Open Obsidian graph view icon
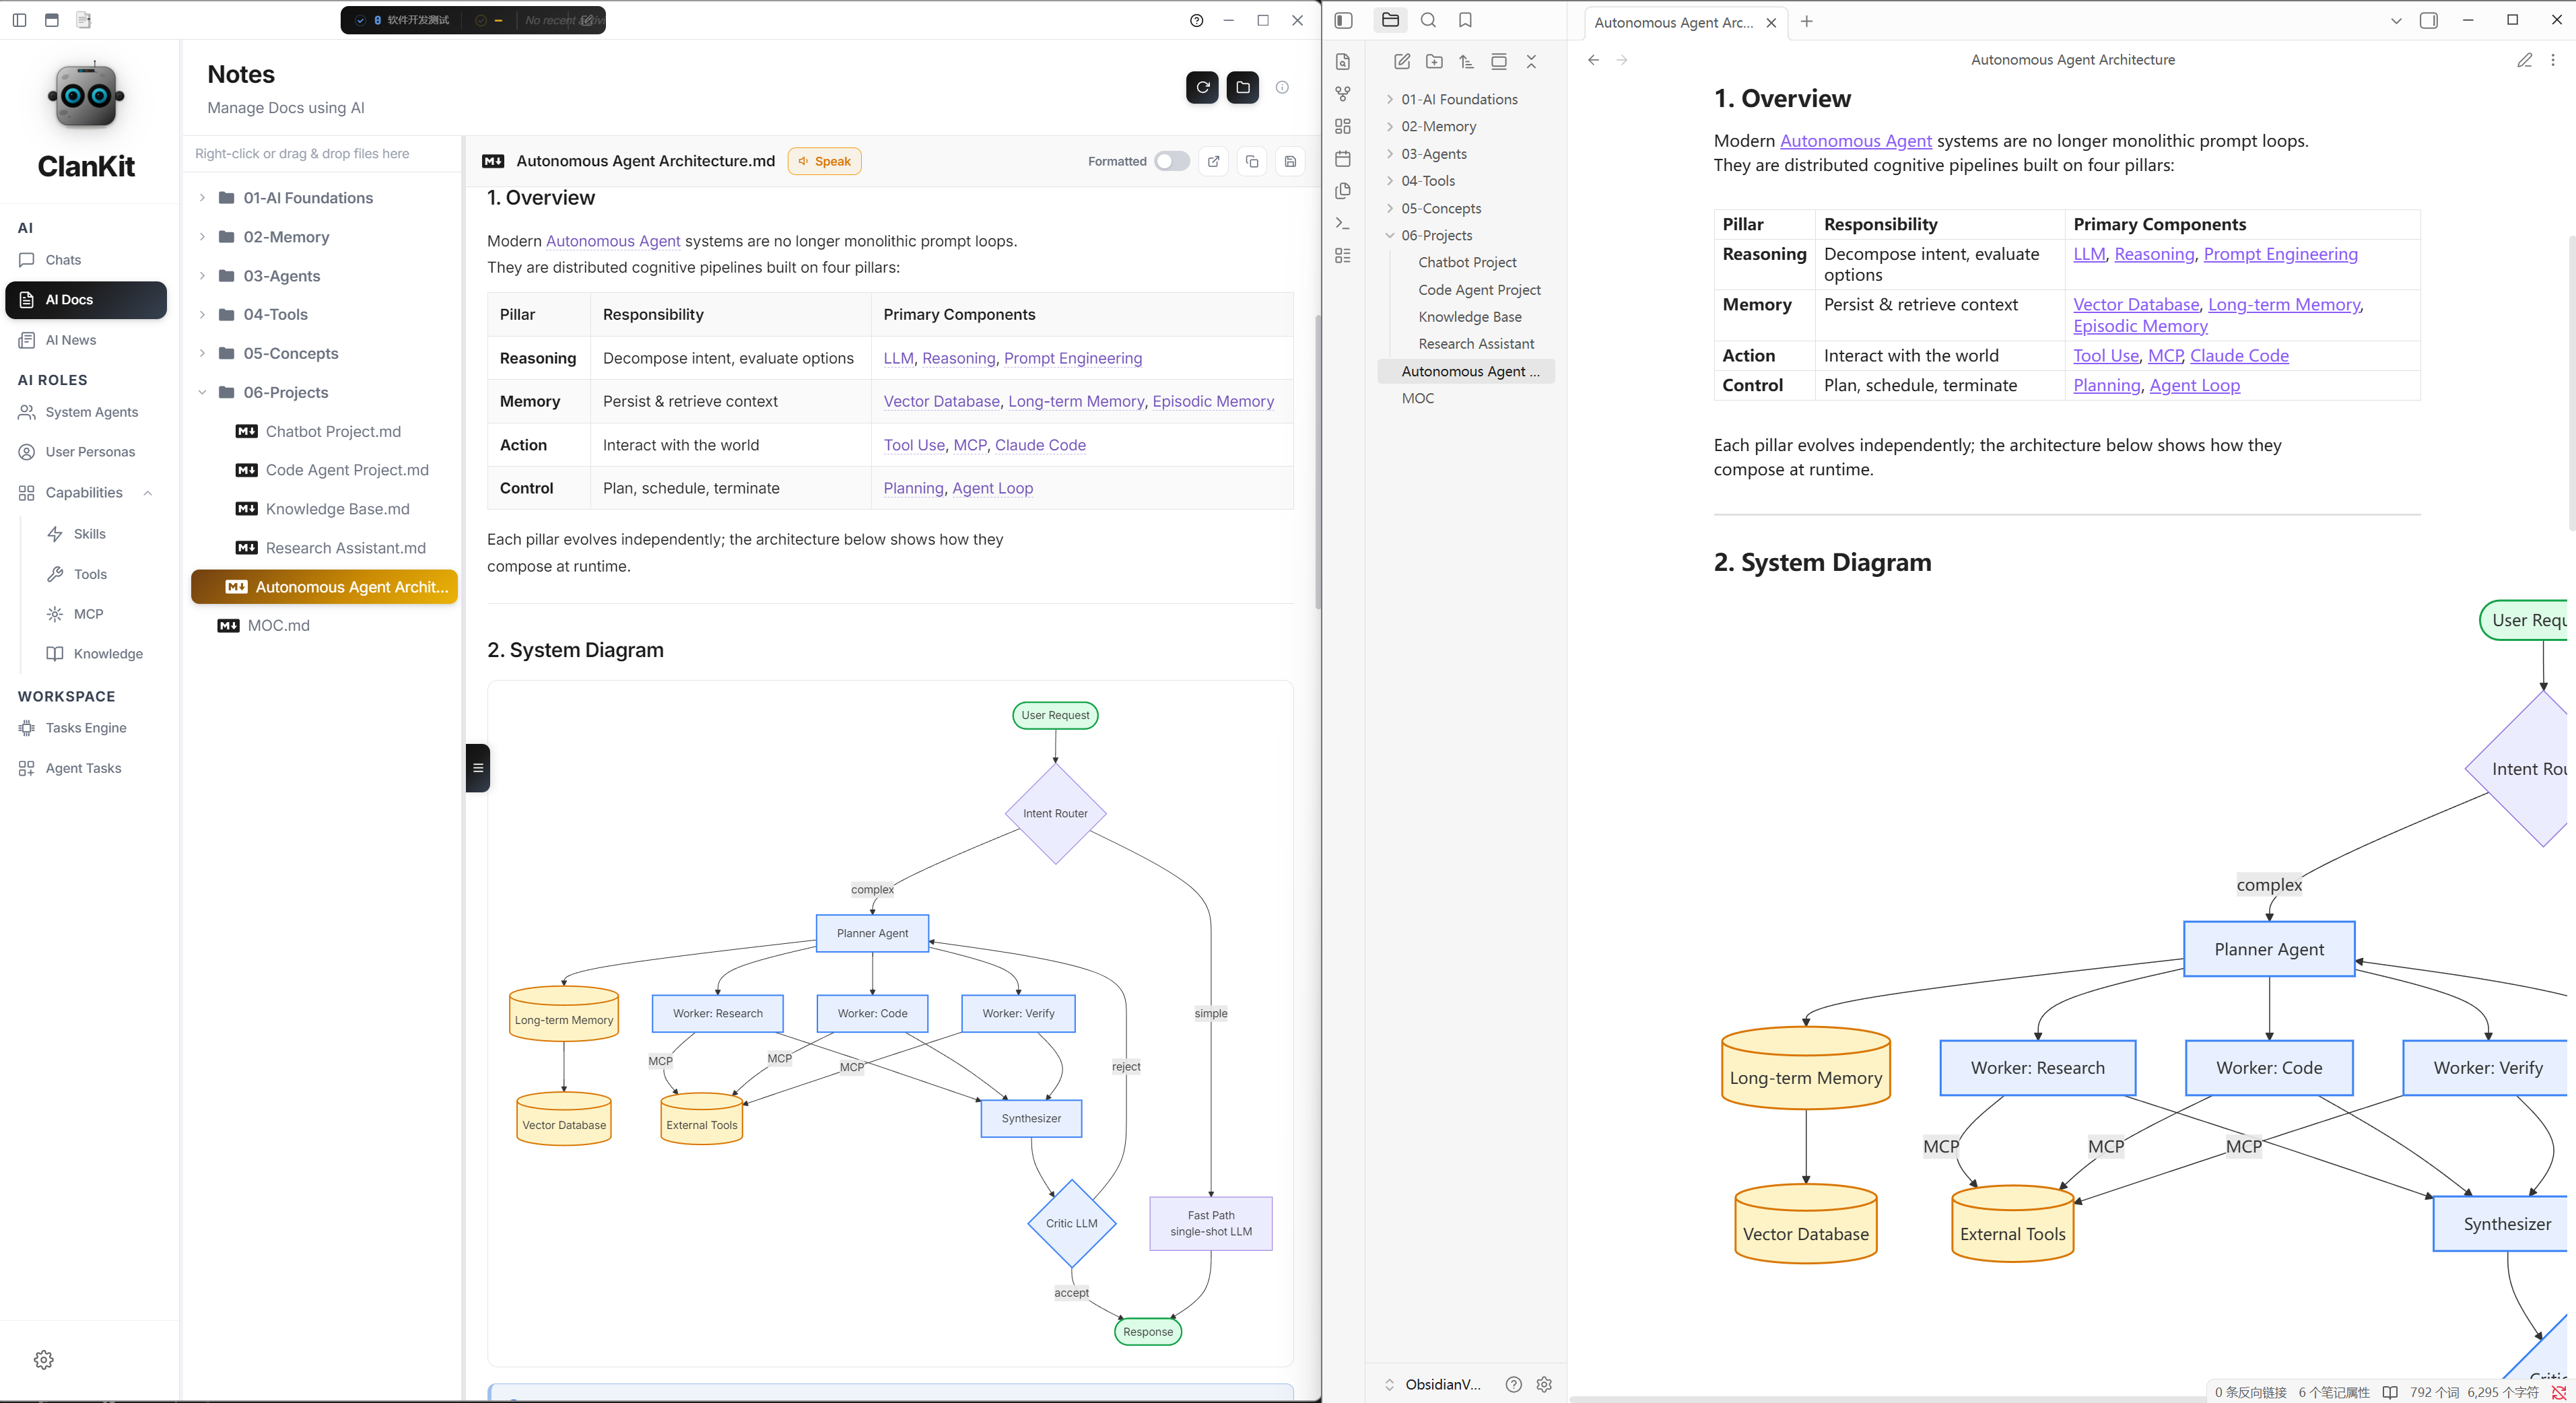Screen dimensions: 2576x1403 (x=1343, y=94)
